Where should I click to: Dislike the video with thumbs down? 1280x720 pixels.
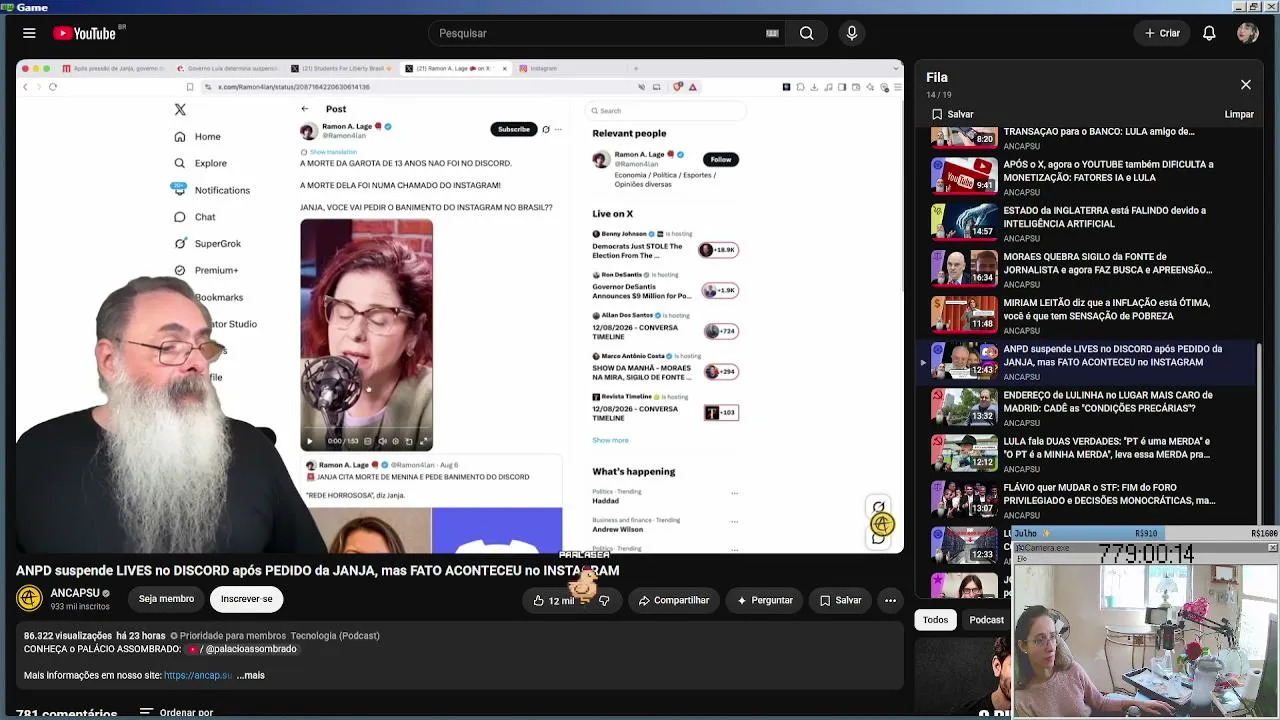[x=604, y=600]
